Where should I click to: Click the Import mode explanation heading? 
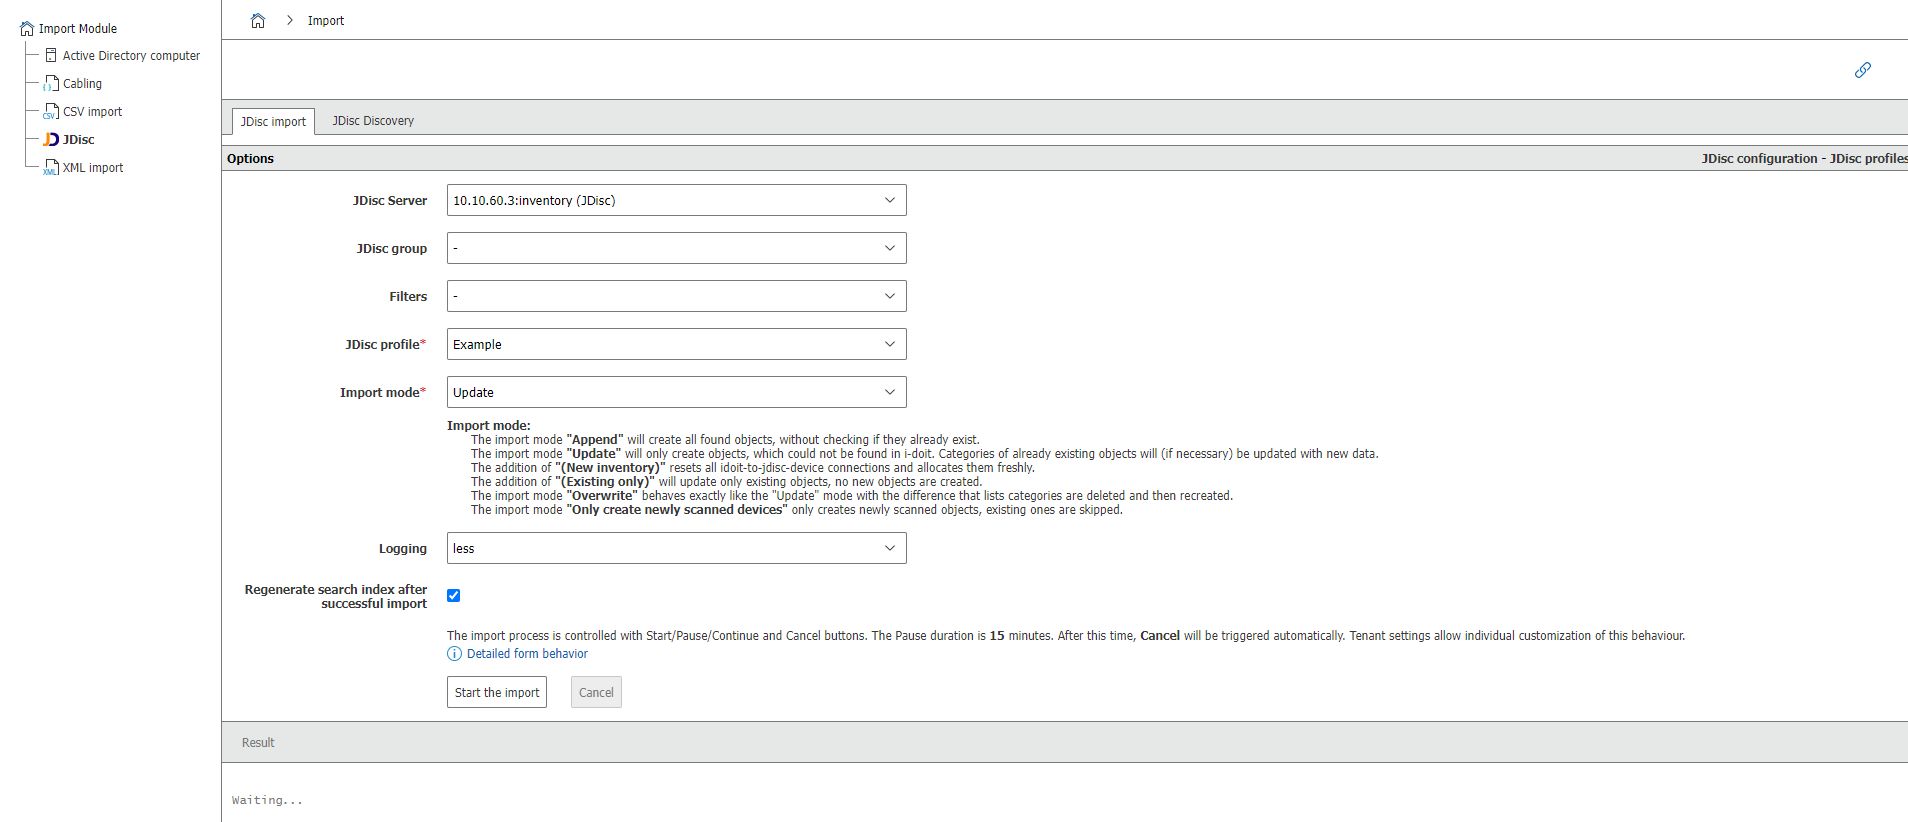pyautogui.click(x=489, y=425)
